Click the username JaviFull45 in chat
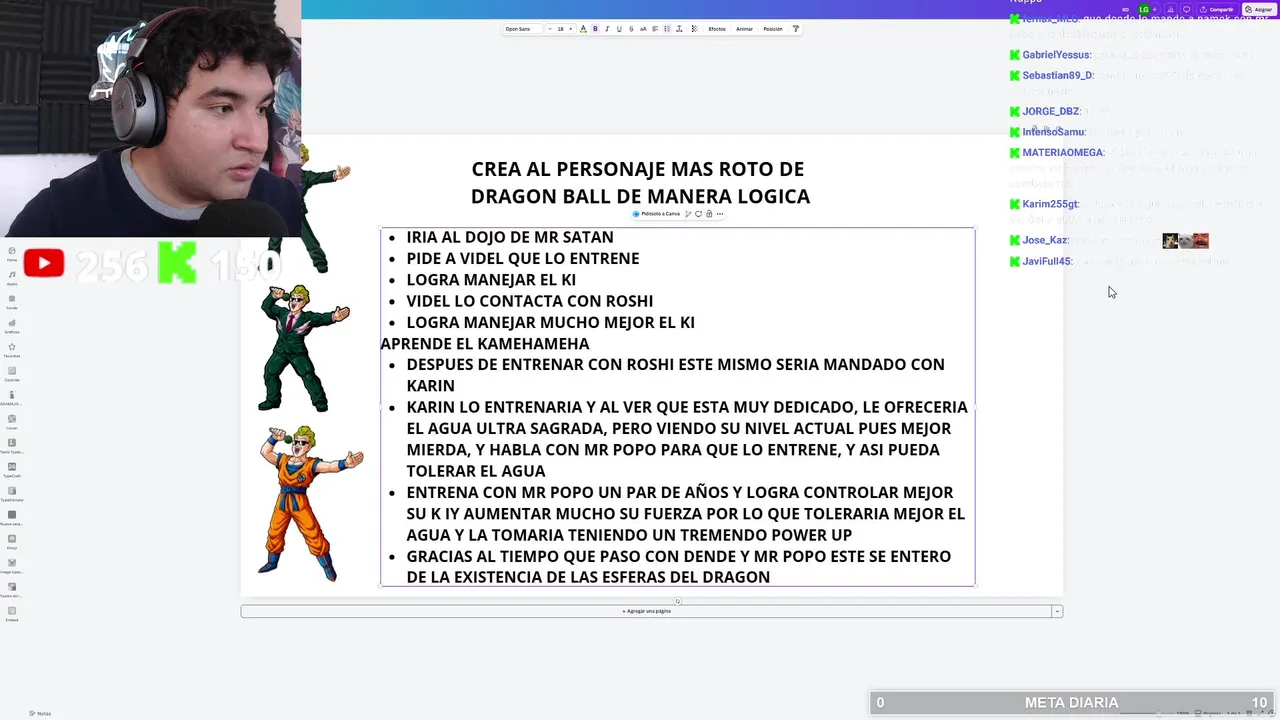This screenshot has width=1280, height=720. point(1047,261)
